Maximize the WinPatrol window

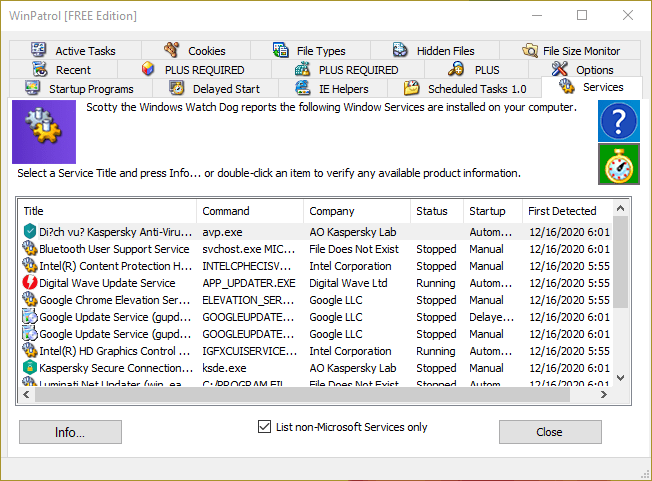tap(582, 15)
